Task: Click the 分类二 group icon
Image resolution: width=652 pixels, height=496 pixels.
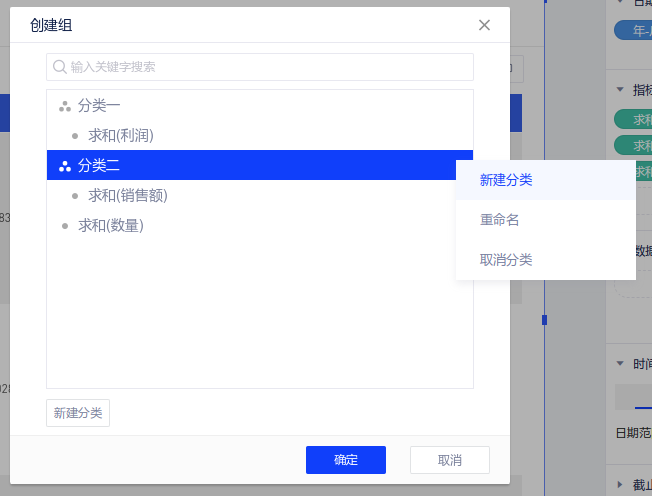Action: pyautogui.click(x=65, y=165)
